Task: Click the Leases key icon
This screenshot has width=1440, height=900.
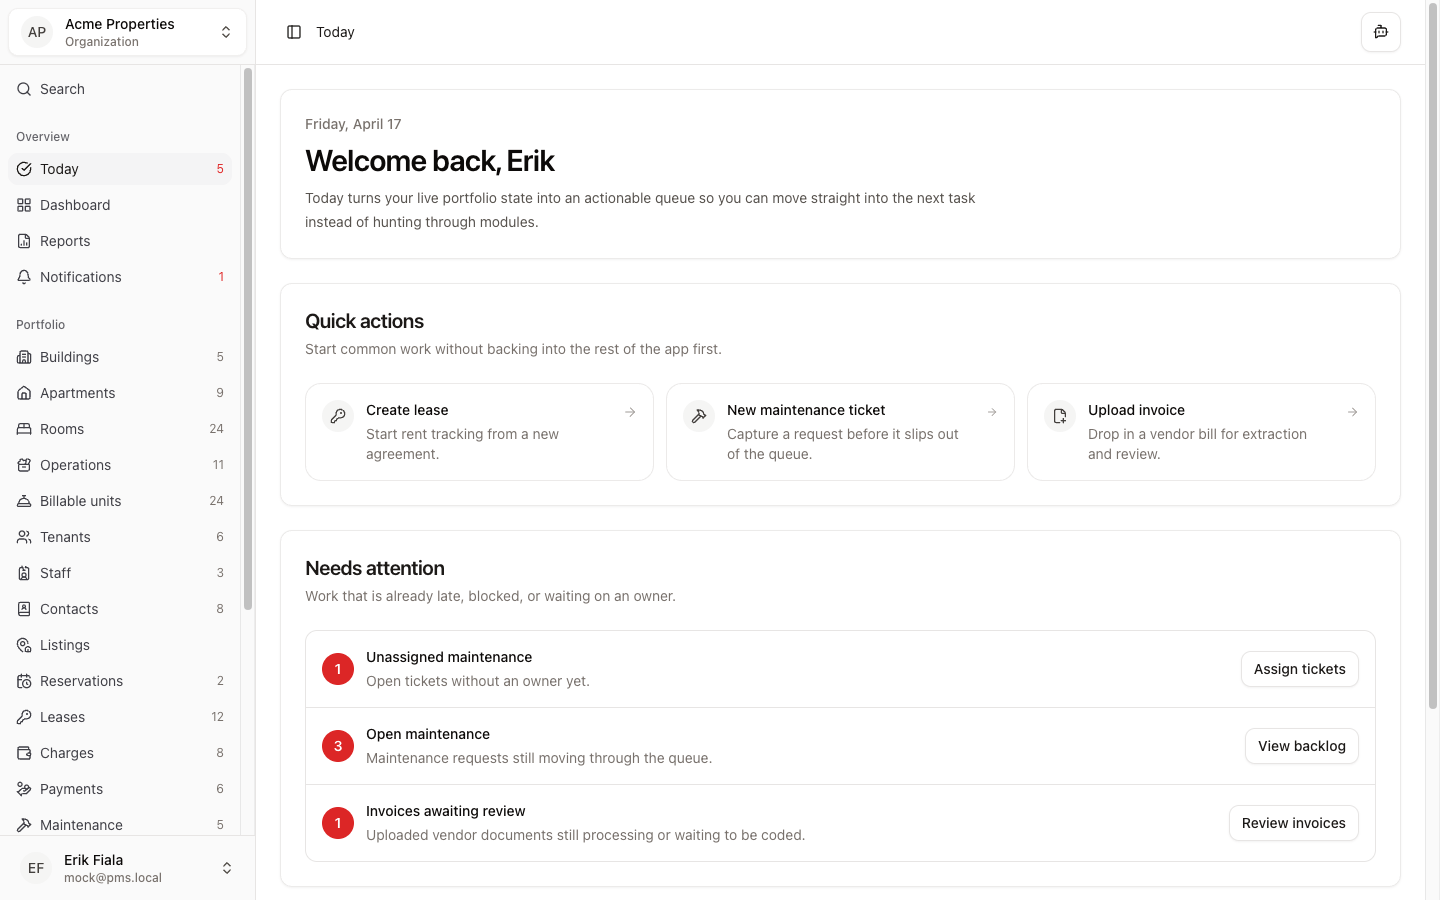Action: tap(24, 717)
